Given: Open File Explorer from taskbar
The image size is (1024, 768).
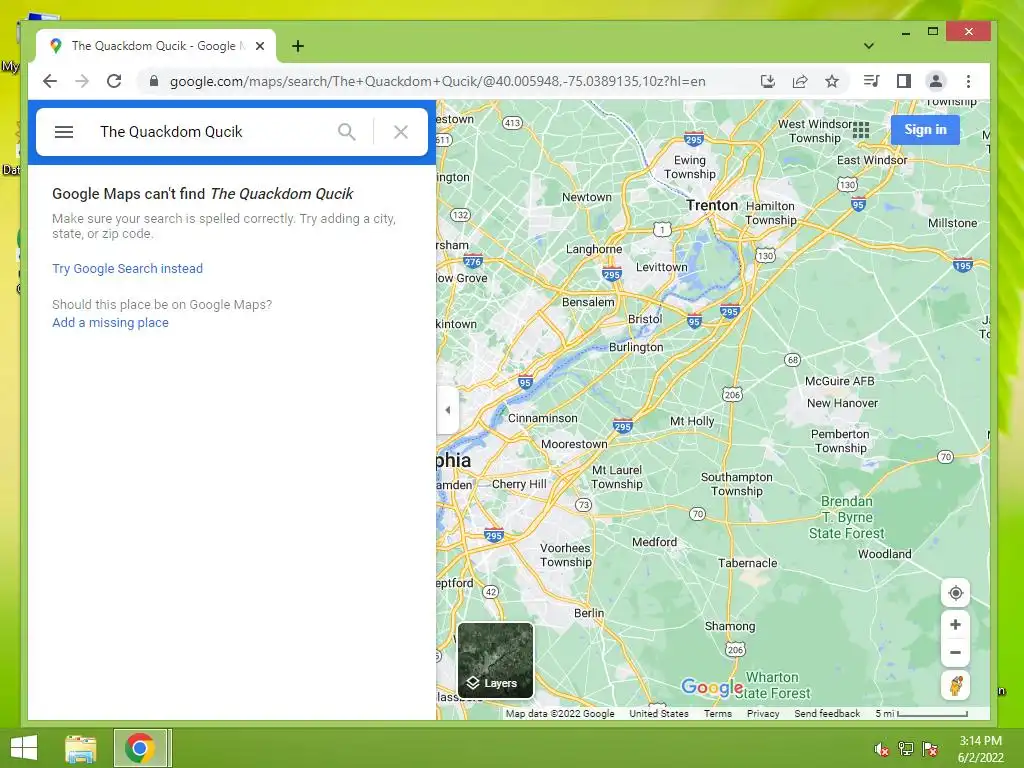Looking at the screenshot, I should pyautogui.click(x=80, y=748).
